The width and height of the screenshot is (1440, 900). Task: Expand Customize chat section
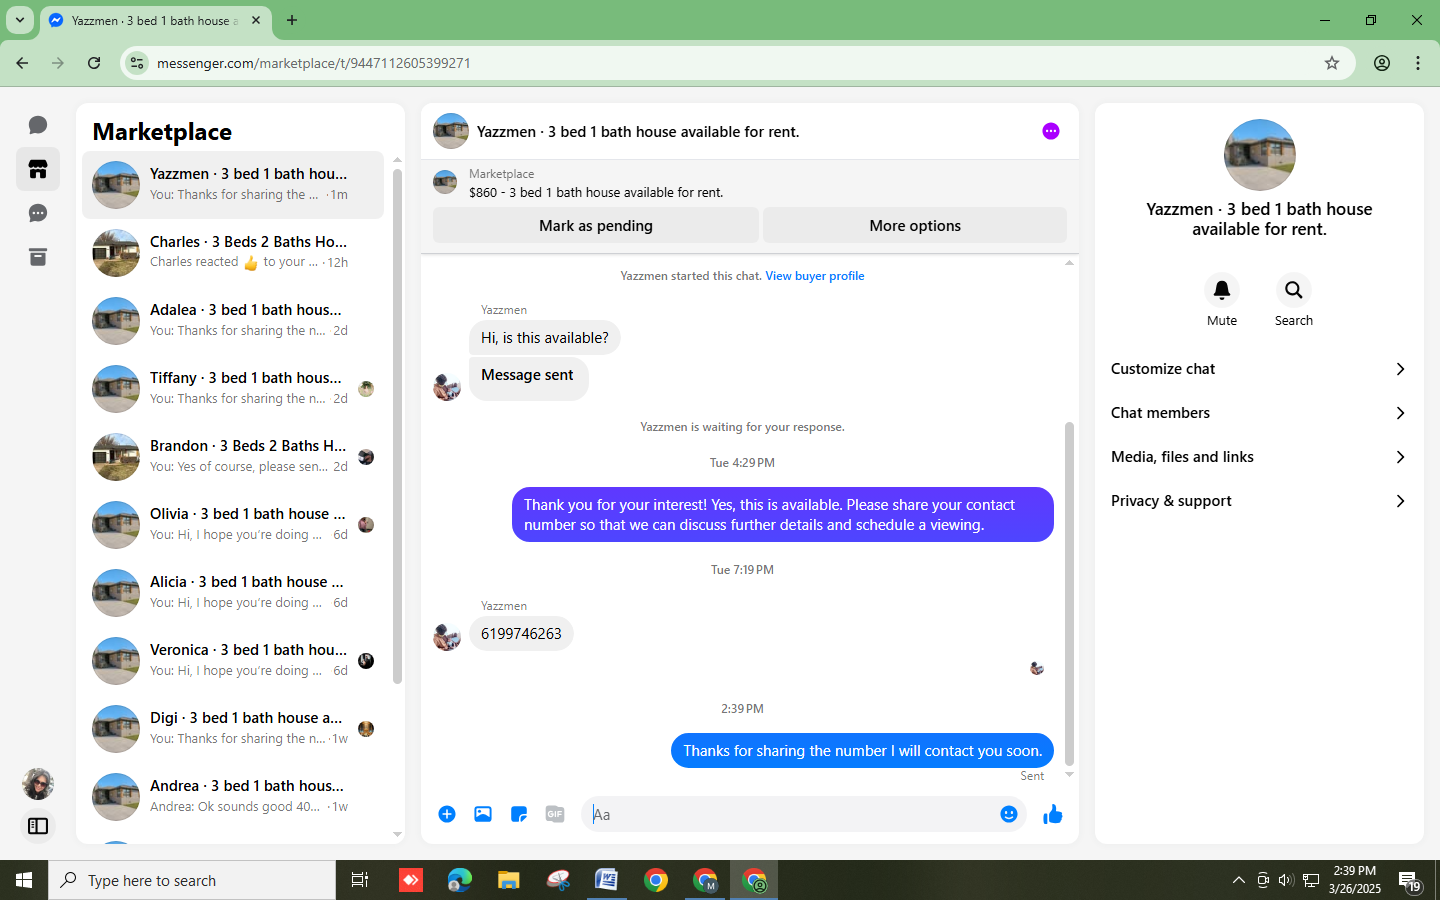[1259, 369]
